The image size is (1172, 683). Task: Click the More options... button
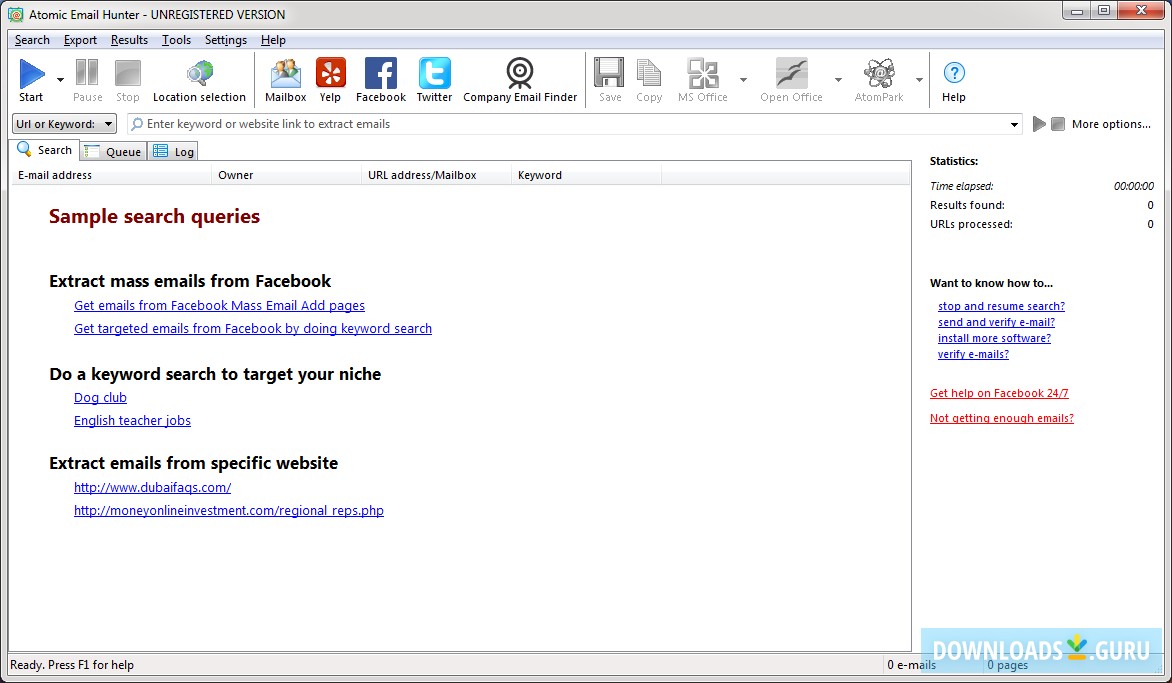click(1111, 124)
